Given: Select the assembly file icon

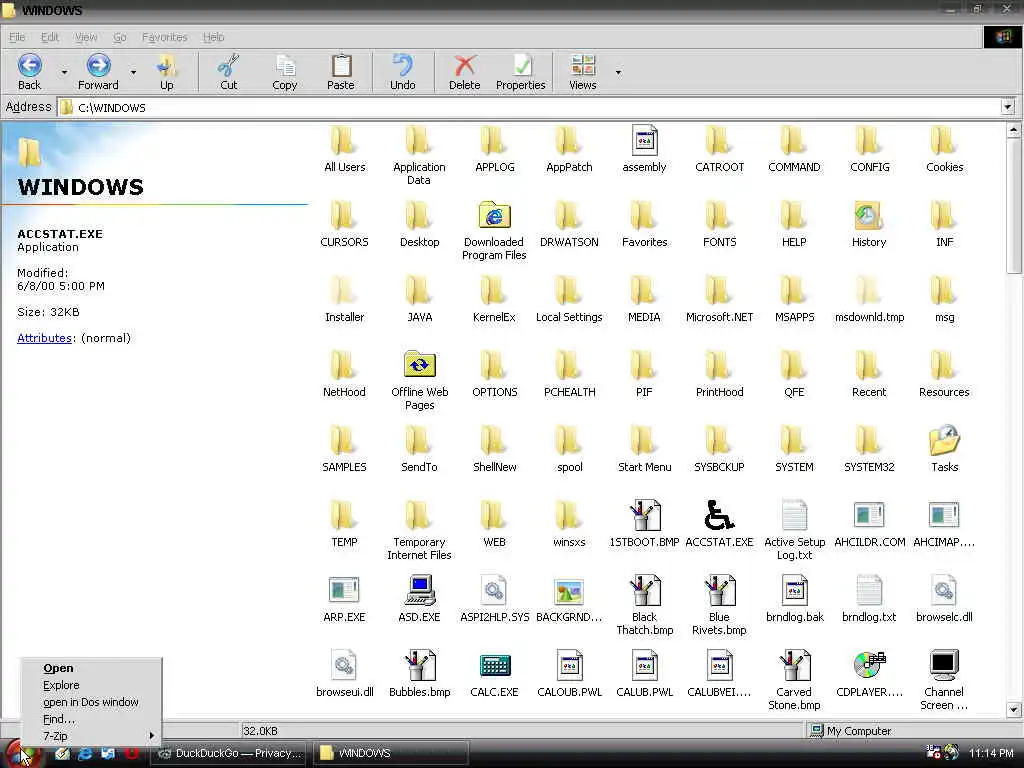Looking at the screenshot, I should tap(645, 140).
